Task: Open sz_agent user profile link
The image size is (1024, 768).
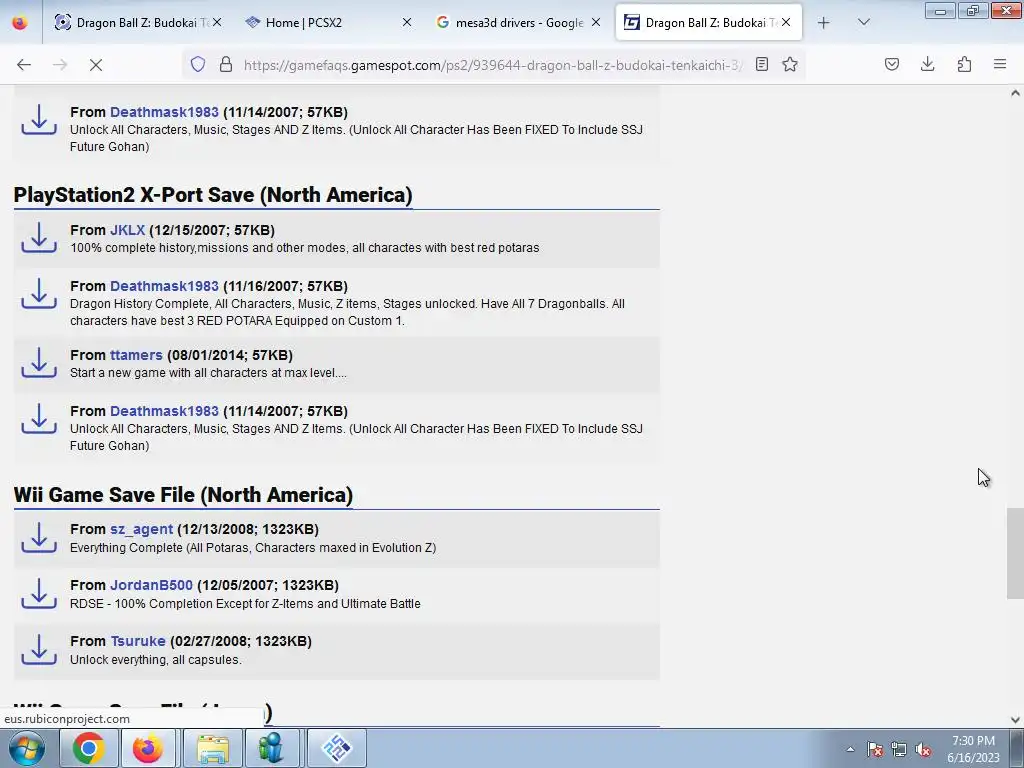Action: 141,529
